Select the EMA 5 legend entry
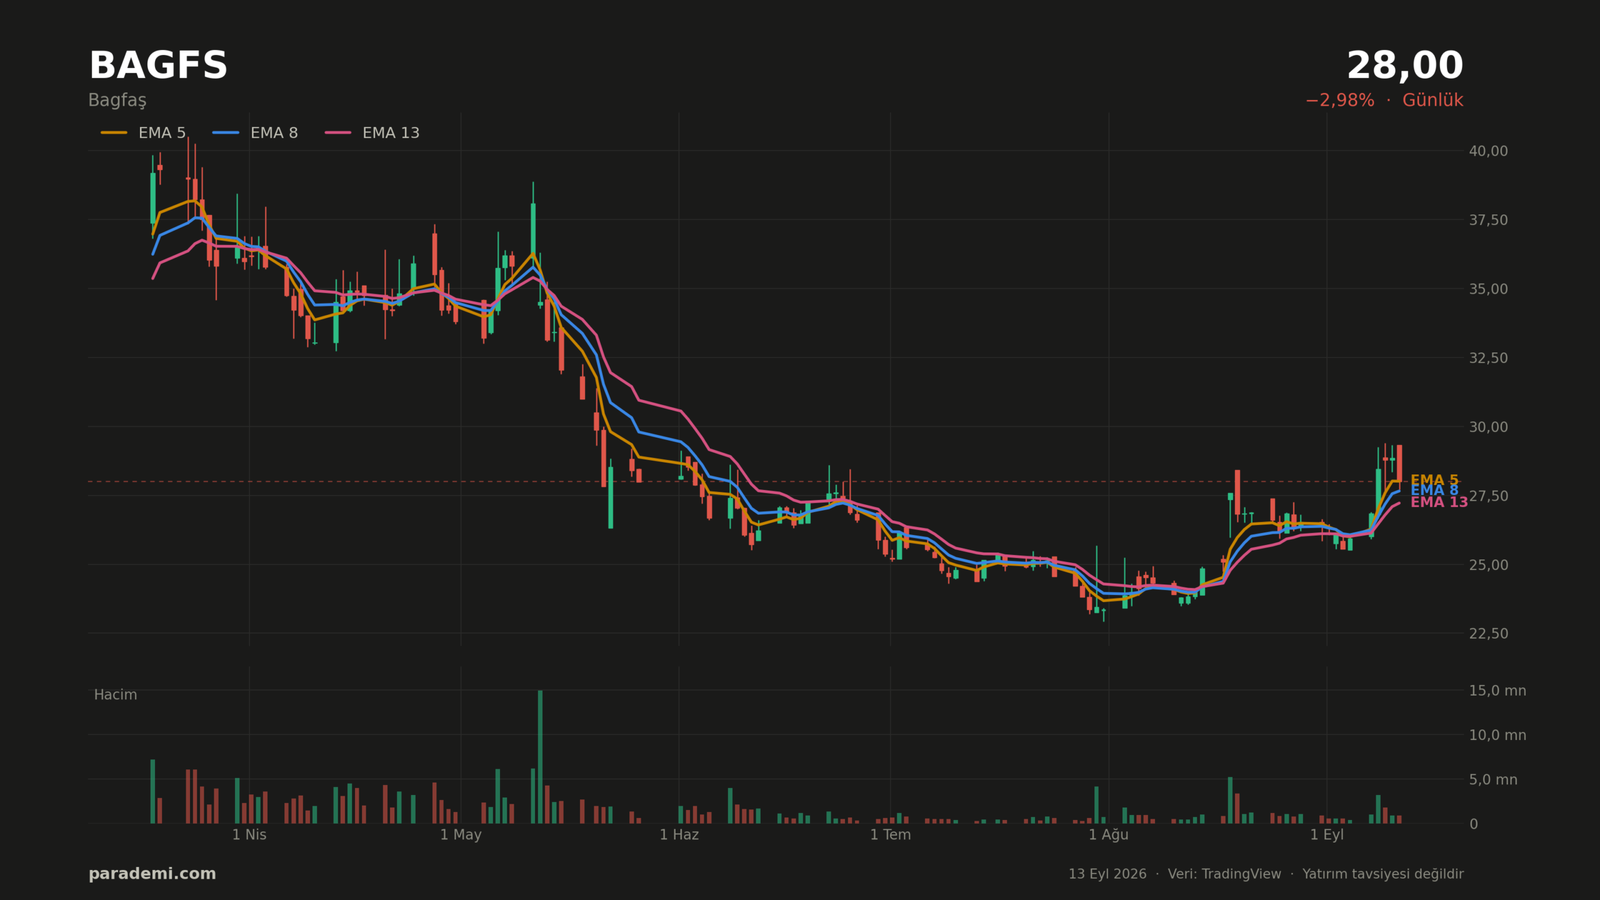The width and height of the screenshot is (1600, 900). click(x=143, y=133)
